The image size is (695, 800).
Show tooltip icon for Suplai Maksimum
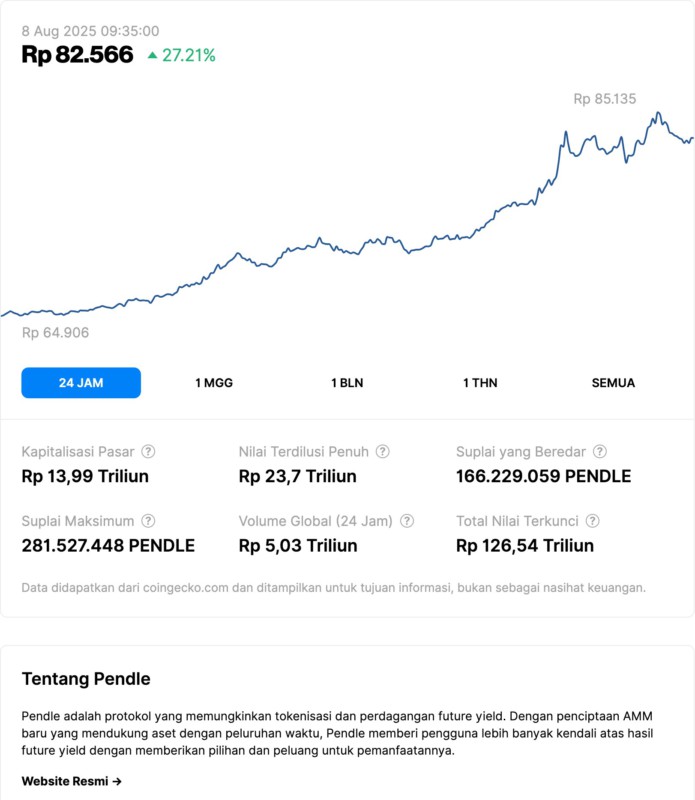(x=148, y=521)
